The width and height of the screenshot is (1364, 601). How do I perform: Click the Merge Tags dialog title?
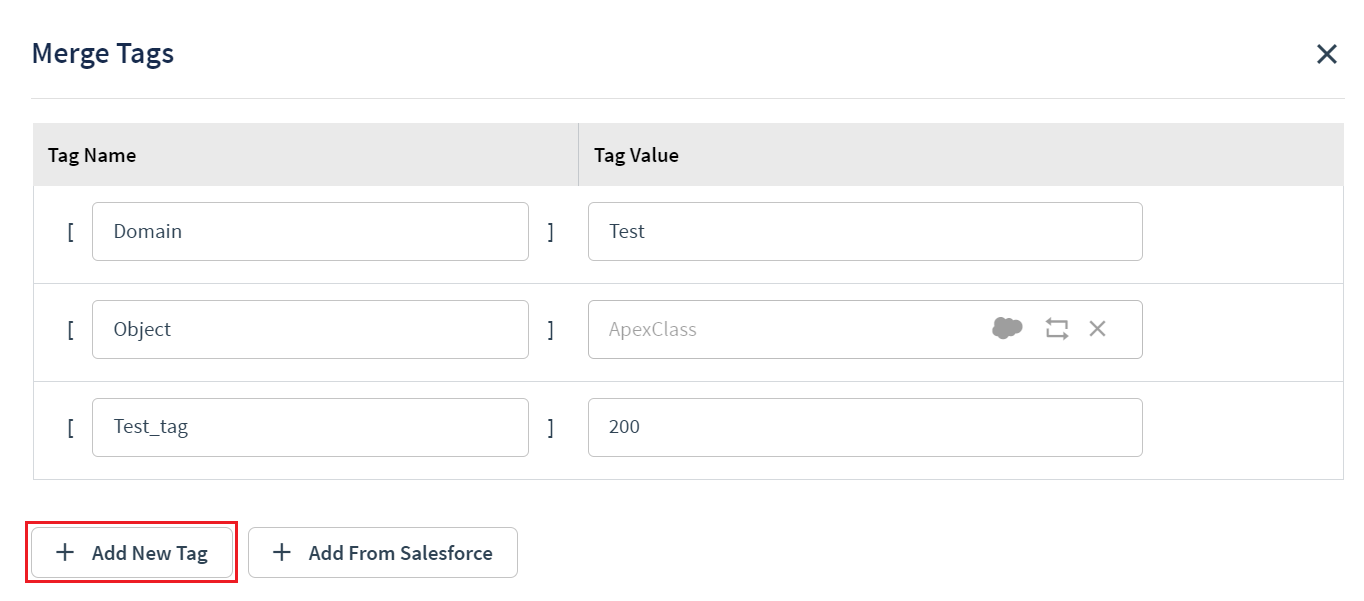103,53
